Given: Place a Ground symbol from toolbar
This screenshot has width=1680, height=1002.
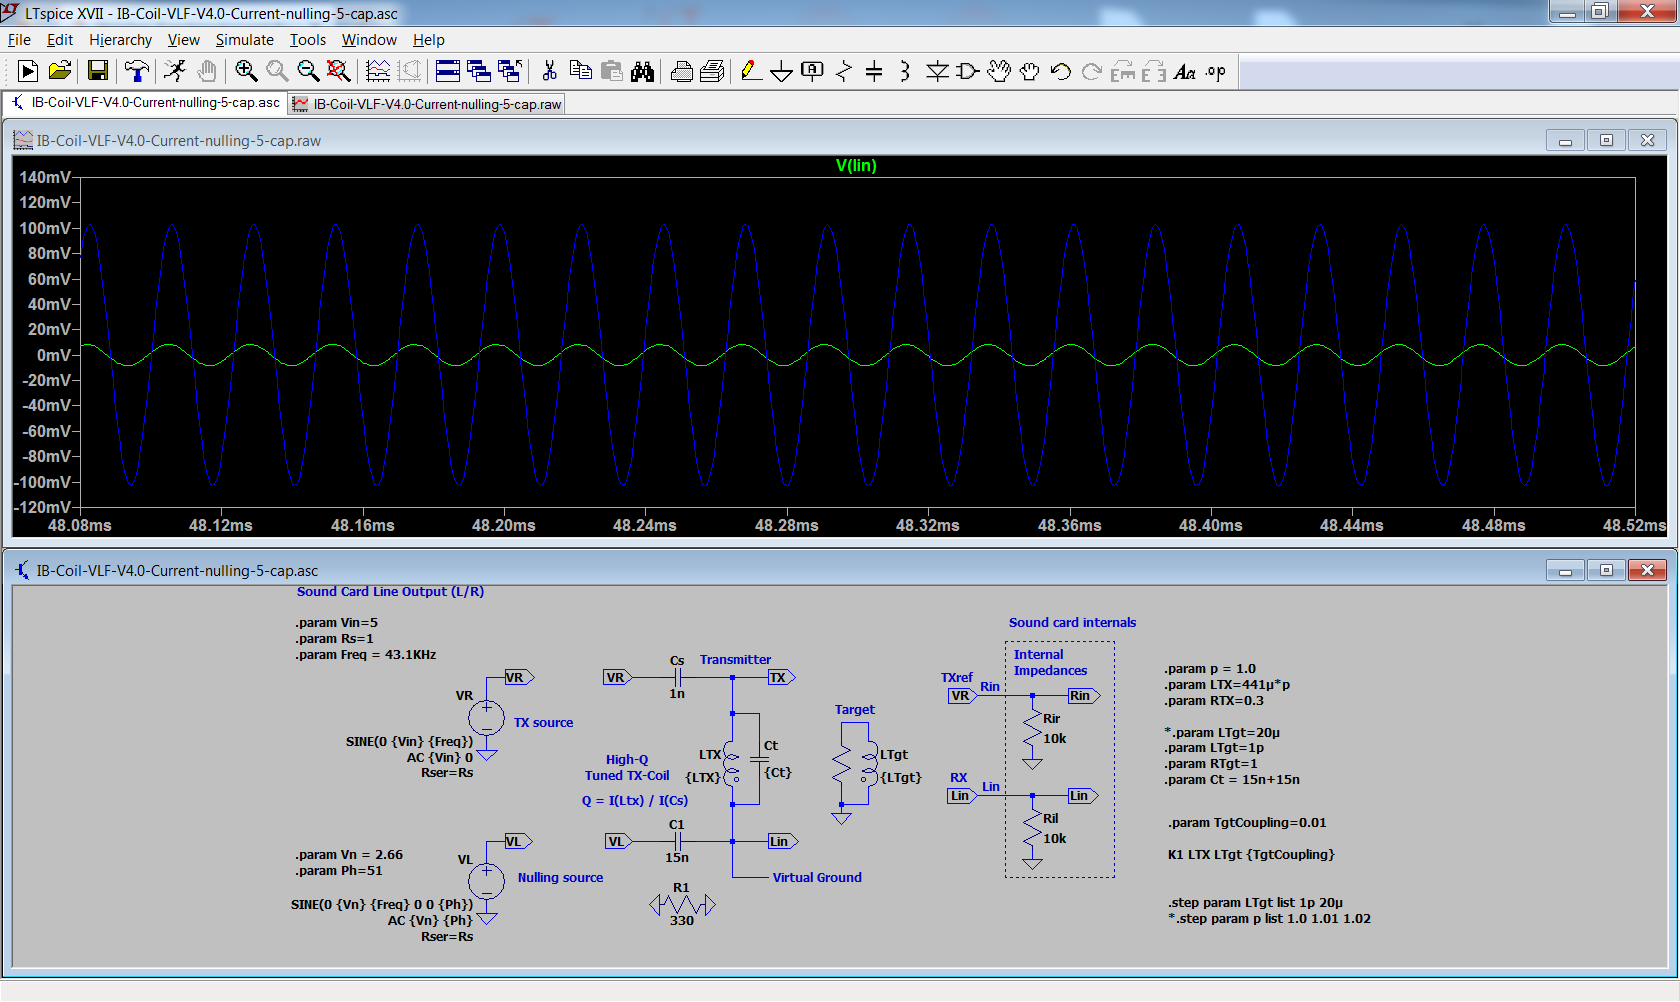Looking at the screenshot, I should tap(782, 71).
